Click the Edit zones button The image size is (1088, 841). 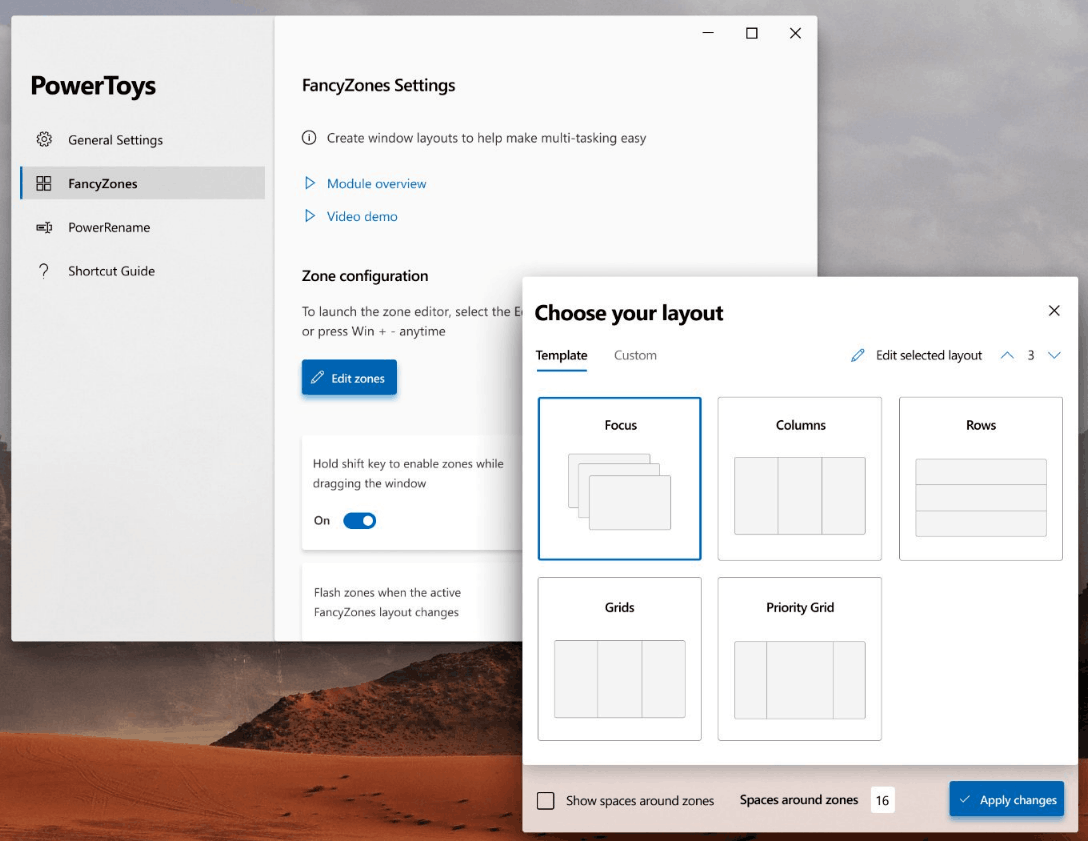click(349, 377)
